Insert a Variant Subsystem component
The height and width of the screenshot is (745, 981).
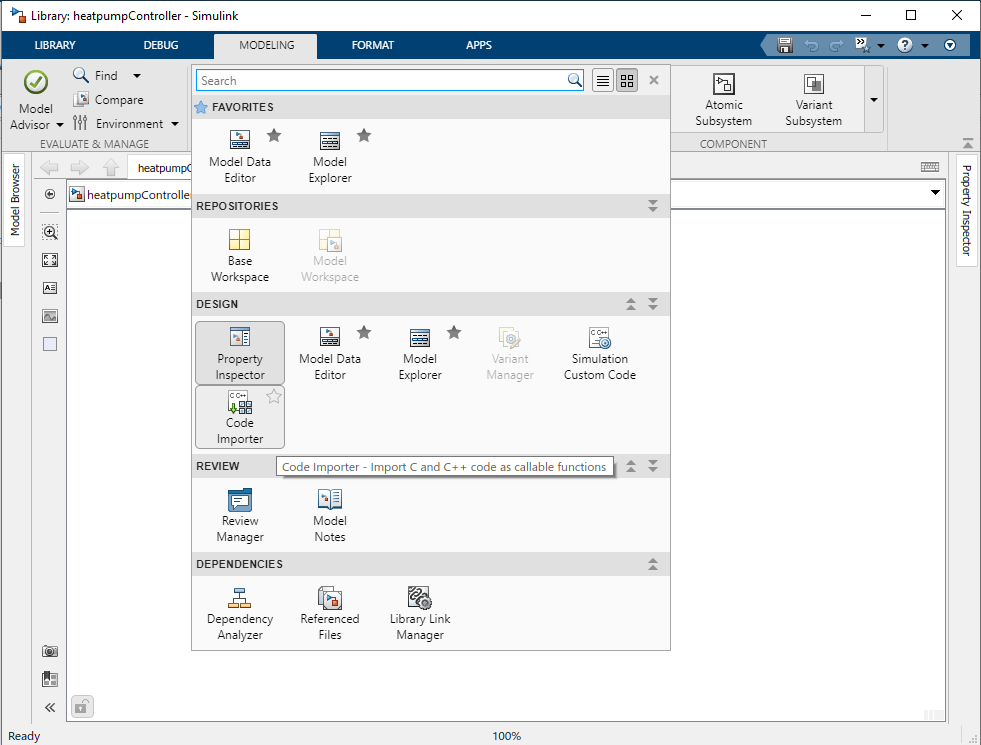[813, 100]
